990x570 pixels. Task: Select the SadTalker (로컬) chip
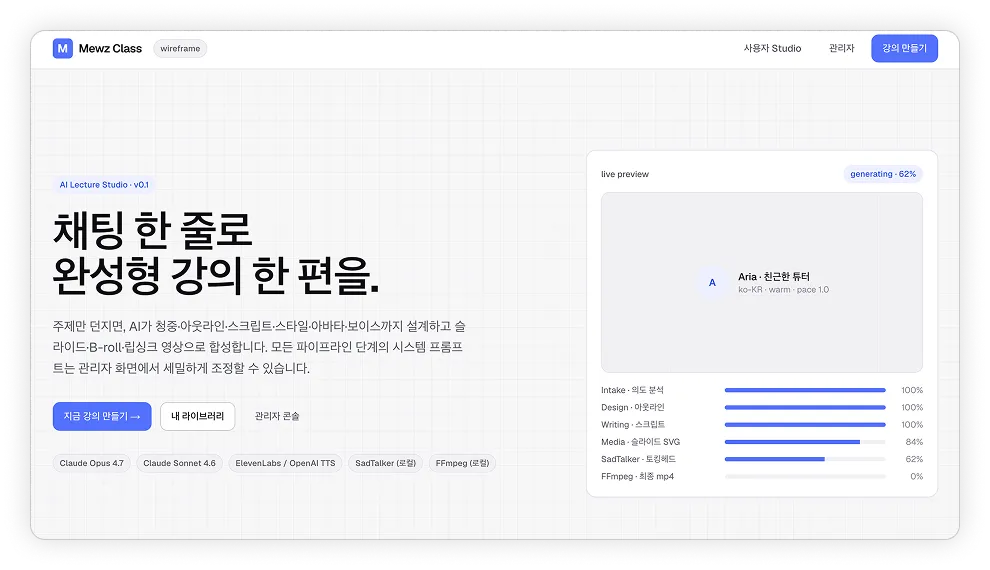[x=385, y=463]
